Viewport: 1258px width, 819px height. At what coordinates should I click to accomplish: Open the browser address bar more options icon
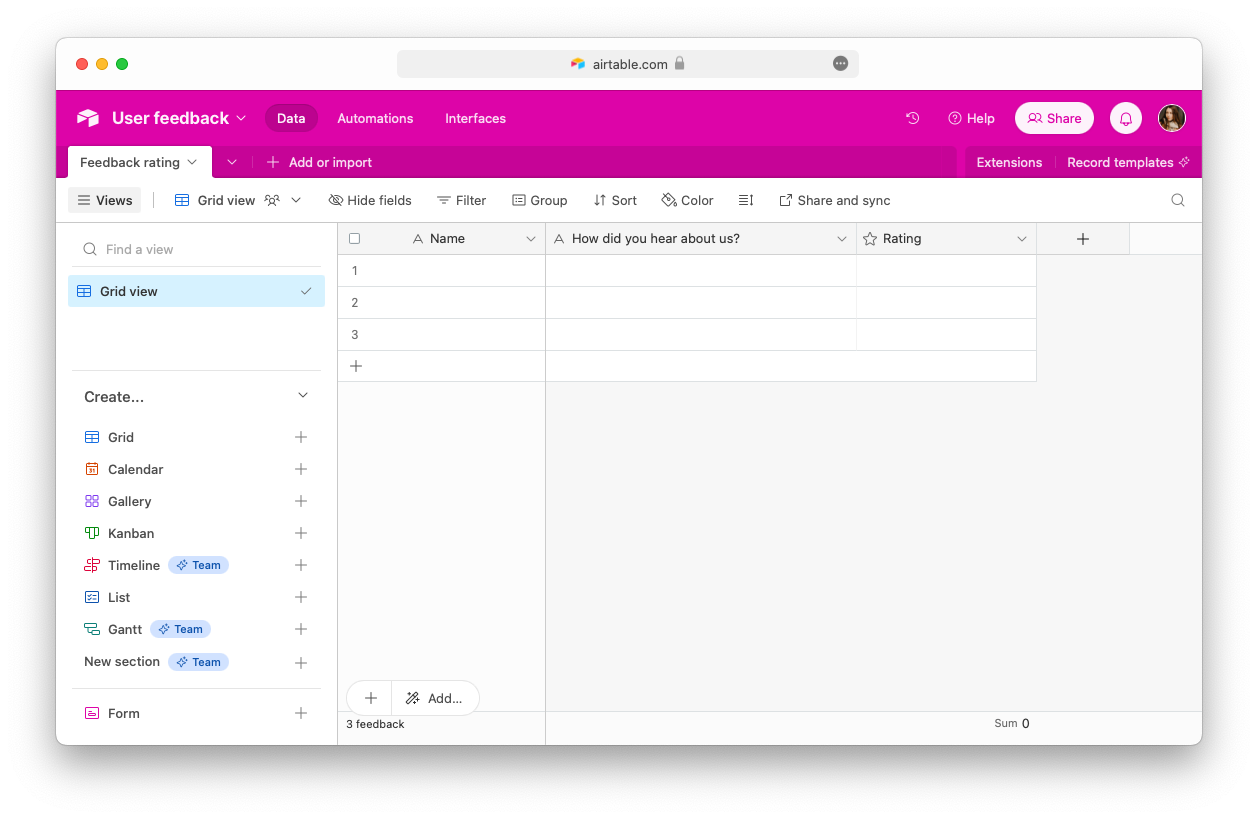pyautogui.click(x=840, y=64)
